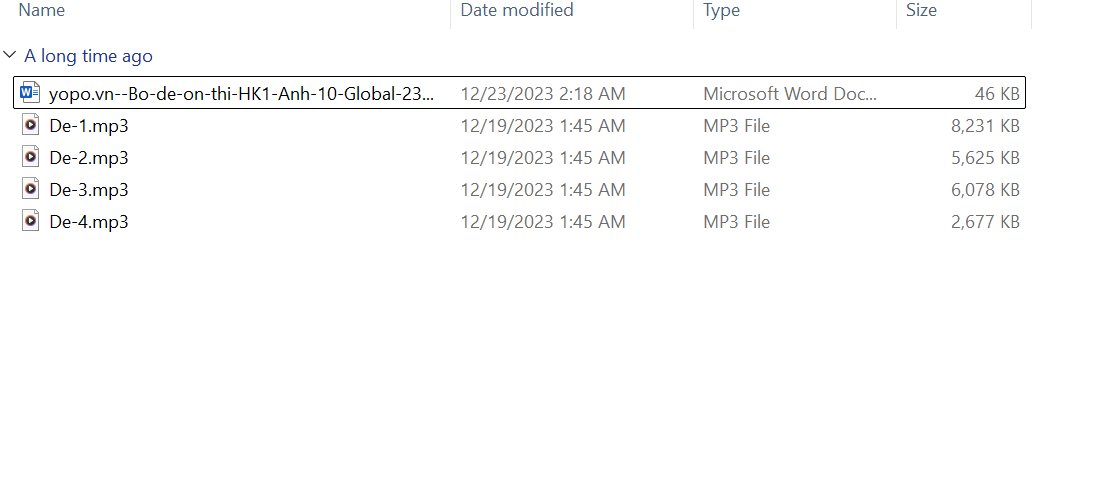1113x478 pixels.
Task: Click the Microsoft Word Doc type entry
Action: (x=789, y=94)
